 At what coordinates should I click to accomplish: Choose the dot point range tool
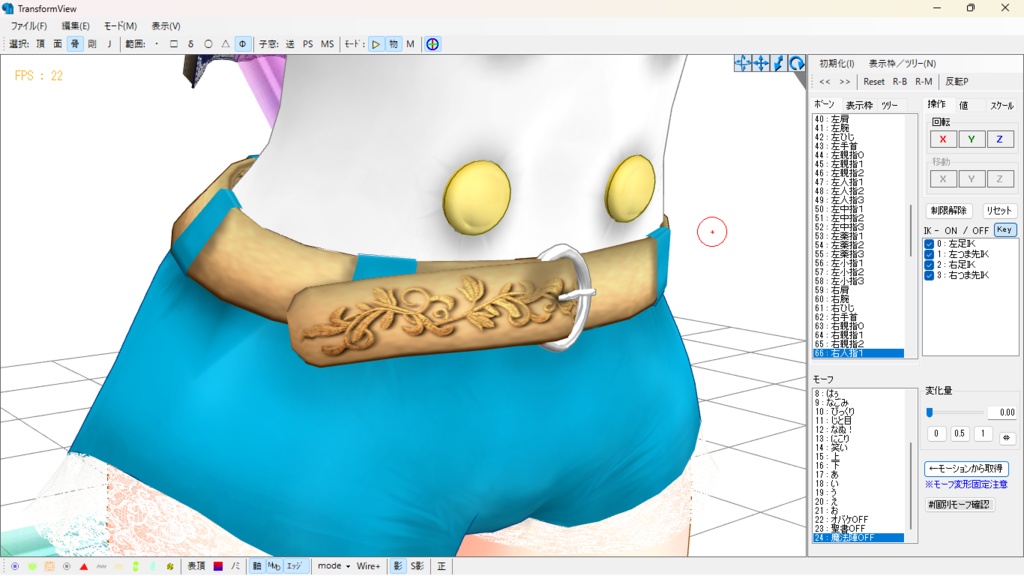tap(157, 44)
